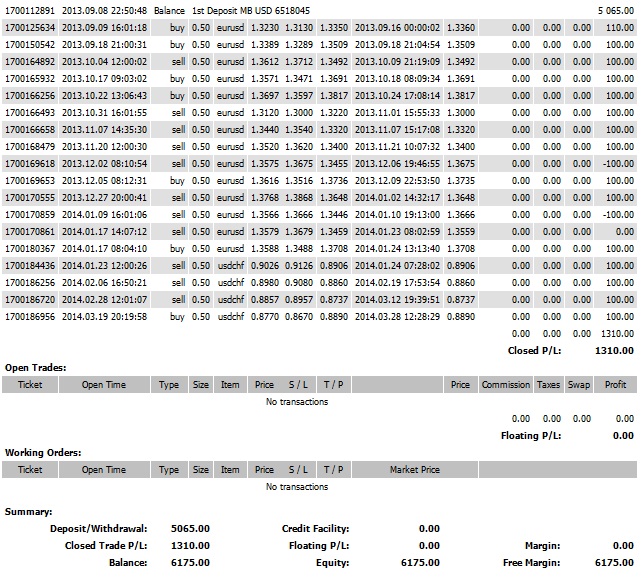Select ticket 1700169653

tap(30, 181)
